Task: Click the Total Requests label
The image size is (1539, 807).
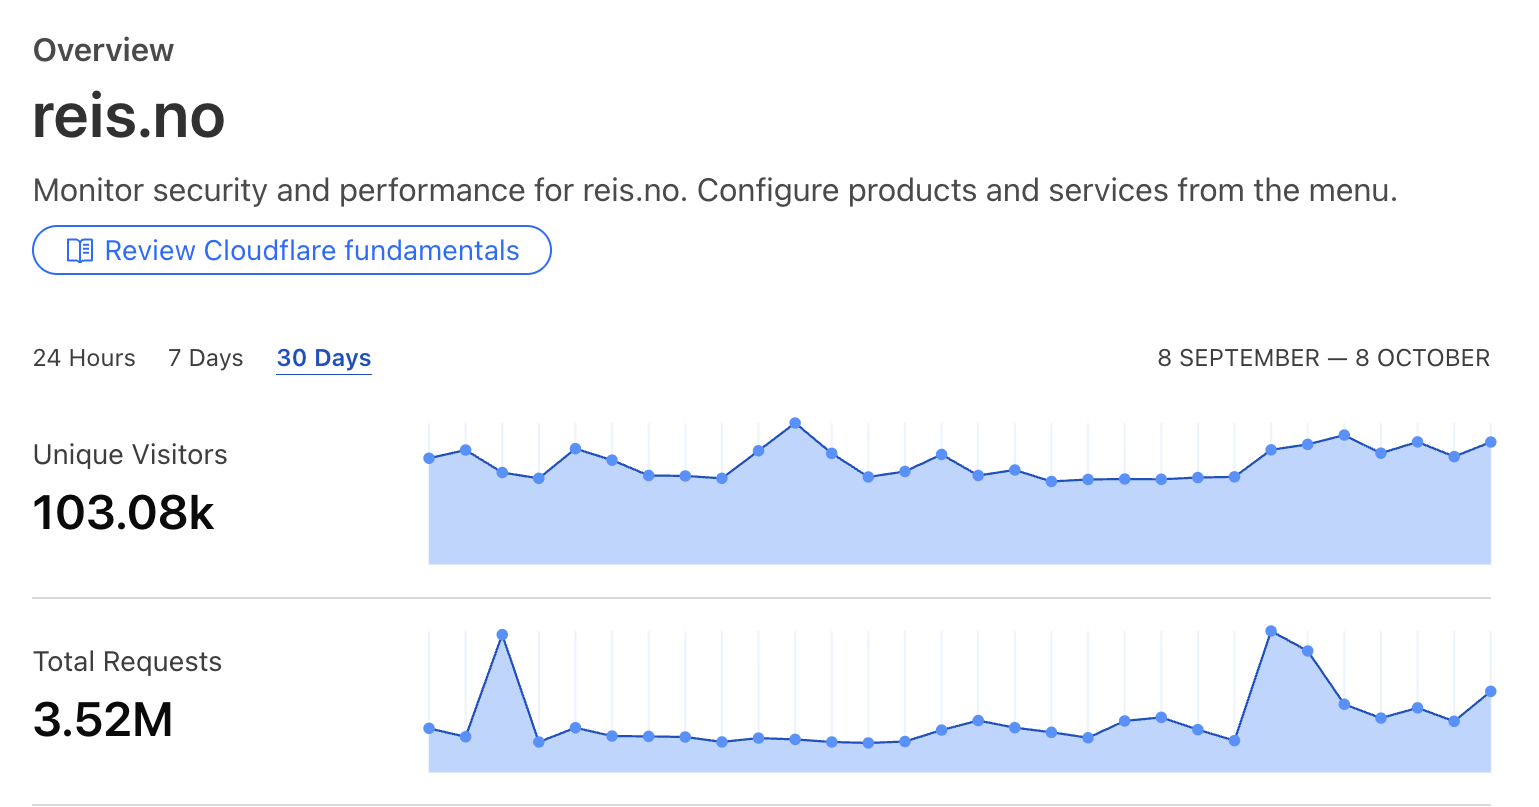Action: pyautogui.click(x=127, y=662)
